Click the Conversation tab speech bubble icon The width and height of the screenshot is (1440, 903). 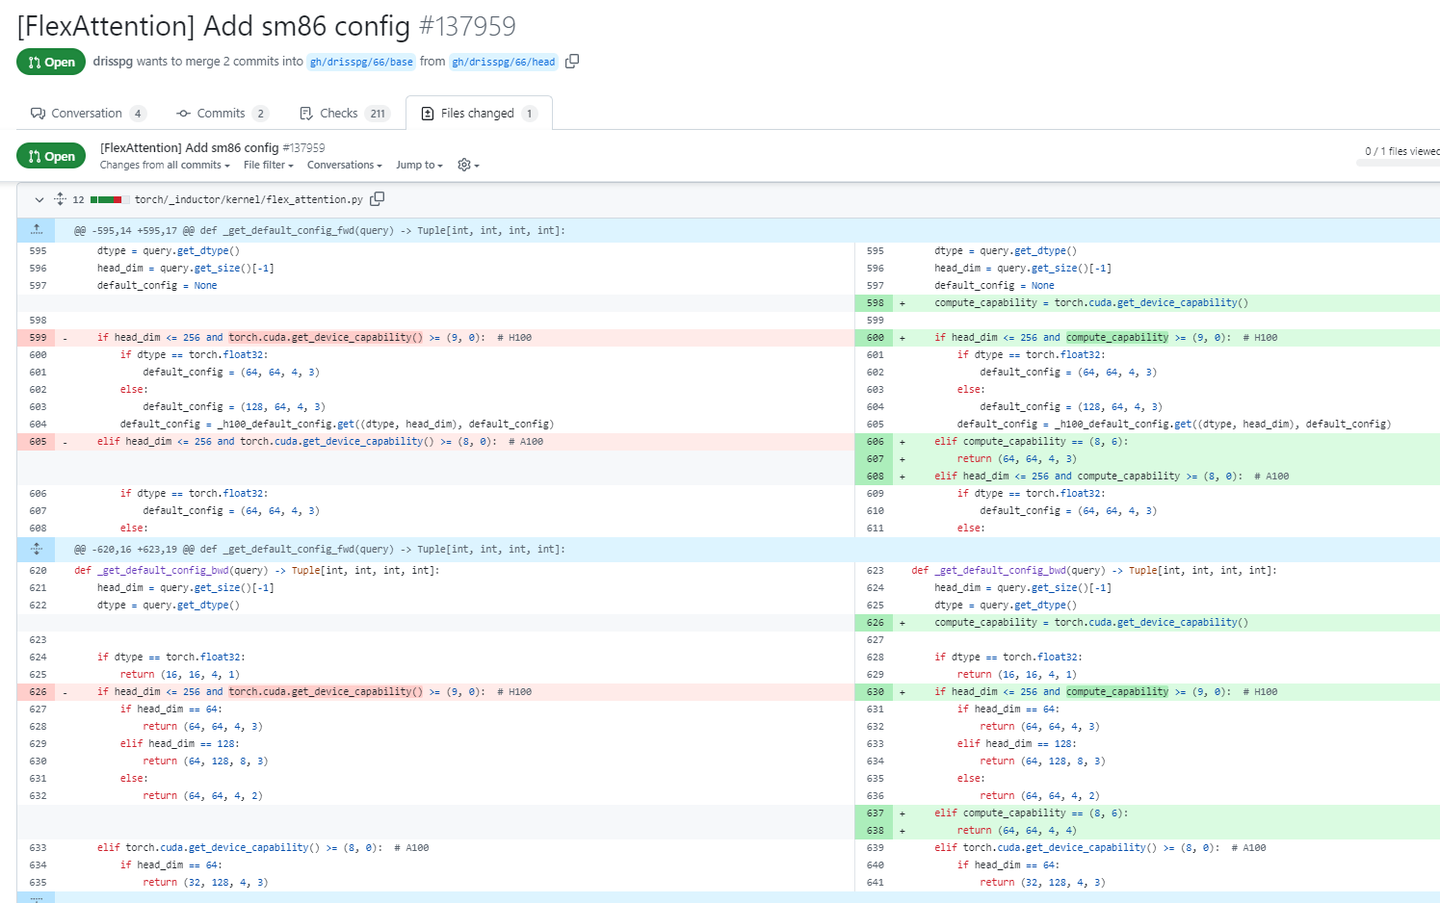click(x=38, y=113)
